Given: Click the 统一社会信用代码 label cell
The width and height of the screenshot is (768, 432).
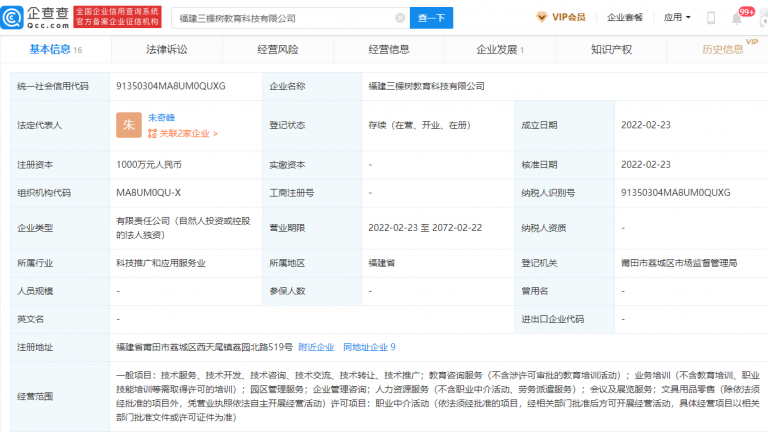Looking at the screenshot, I should pyautogui.click(x=60, y=86).
